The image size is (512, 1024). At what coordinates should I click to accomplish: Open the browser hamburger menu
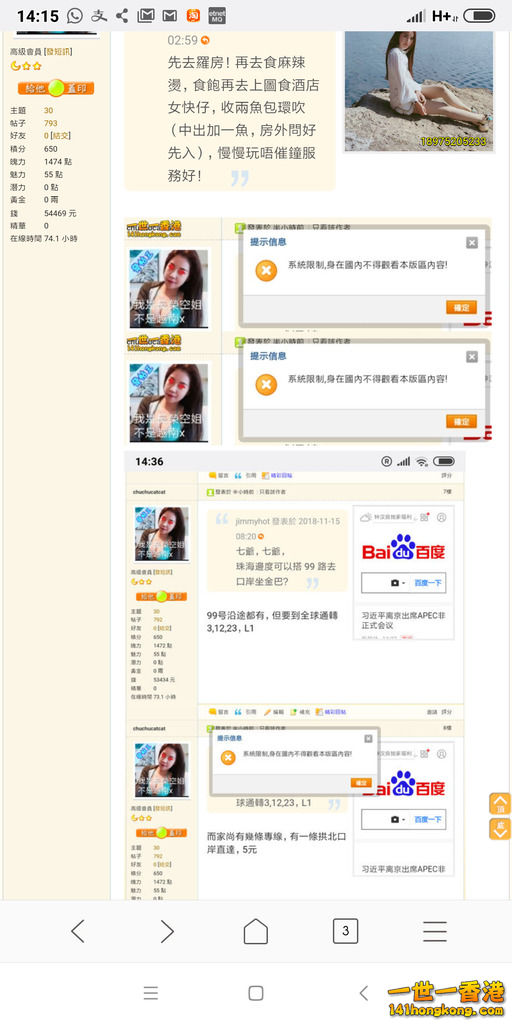(x=435, y=931)
